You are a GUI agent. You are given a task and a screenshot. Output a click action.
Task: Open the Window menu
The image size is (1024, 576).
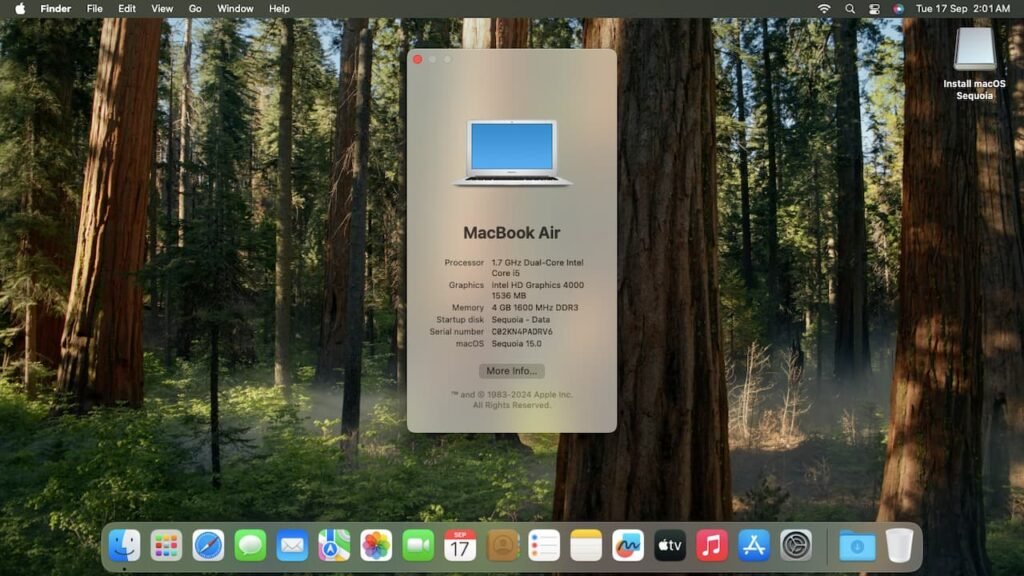pos(235,8)
